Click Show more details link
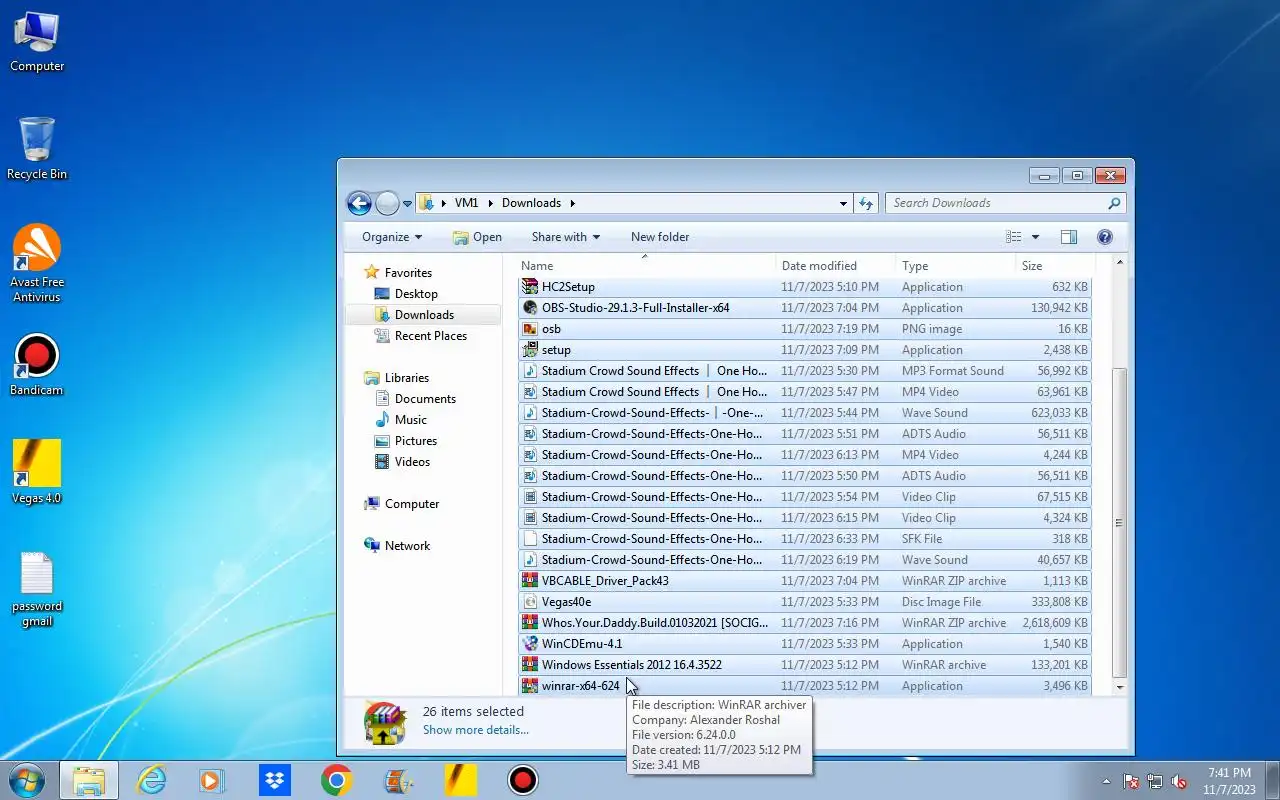This screenshot has height=800, width=1280. point(476,730)
